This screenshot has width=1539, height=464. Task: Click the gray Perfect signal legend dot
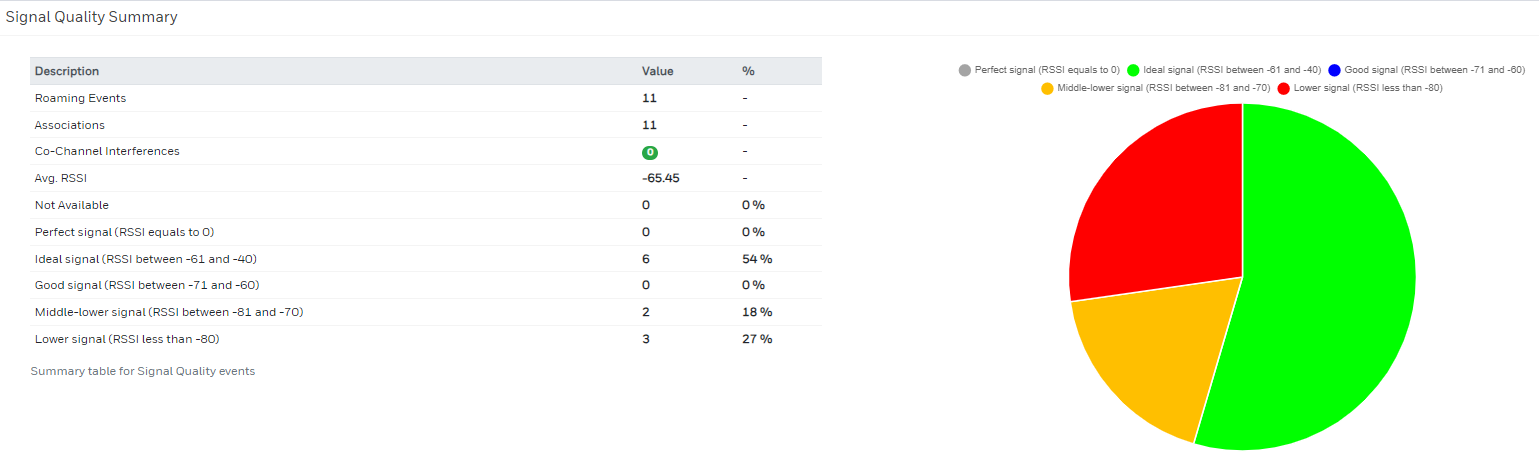(x=964, y=70)
